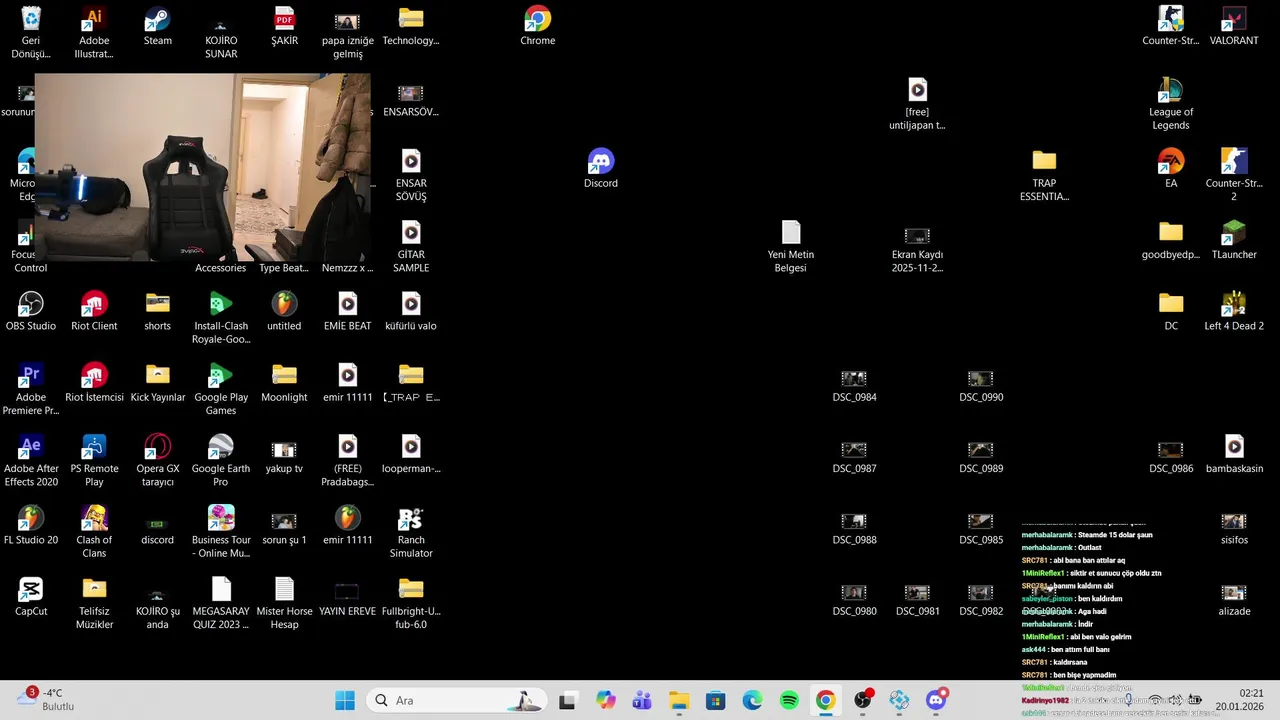Open the Recycle Bin (Geri Dönüşü...) icon
1280x720 pixels.
(x=31, y=32)
